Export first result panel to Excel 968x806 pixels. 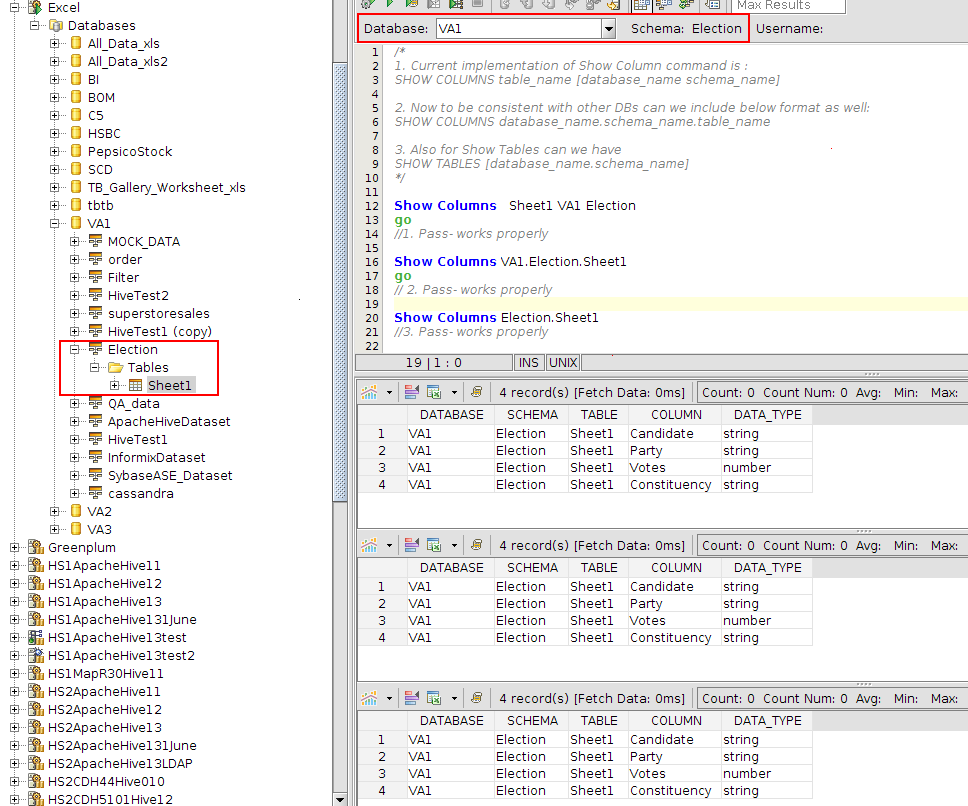434,392
